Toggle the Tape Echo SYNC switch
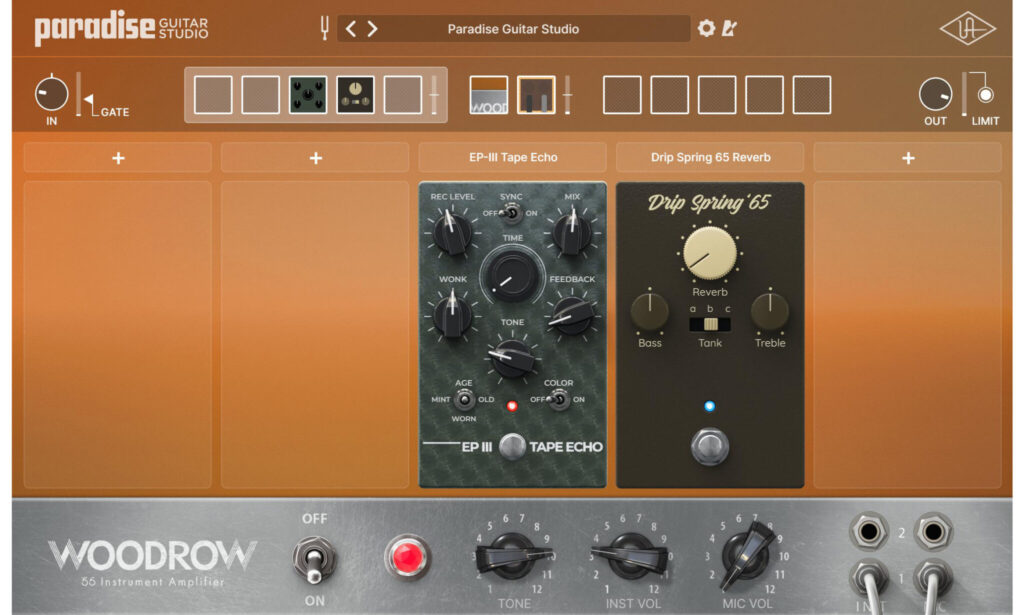Image resolution: width=1024 pixels, height=615 pixels. pyautogui.click(x=511, y=212)
